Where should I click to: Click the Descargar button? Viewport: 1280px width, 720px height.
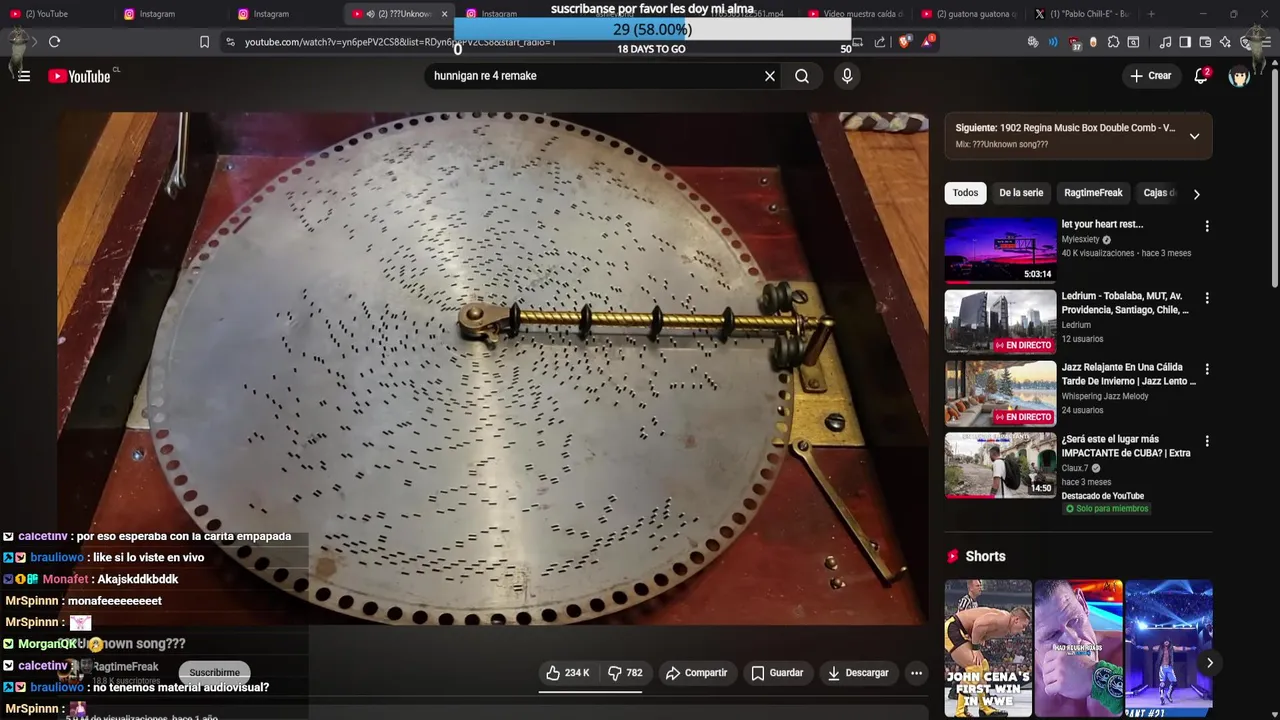(857, 673)
